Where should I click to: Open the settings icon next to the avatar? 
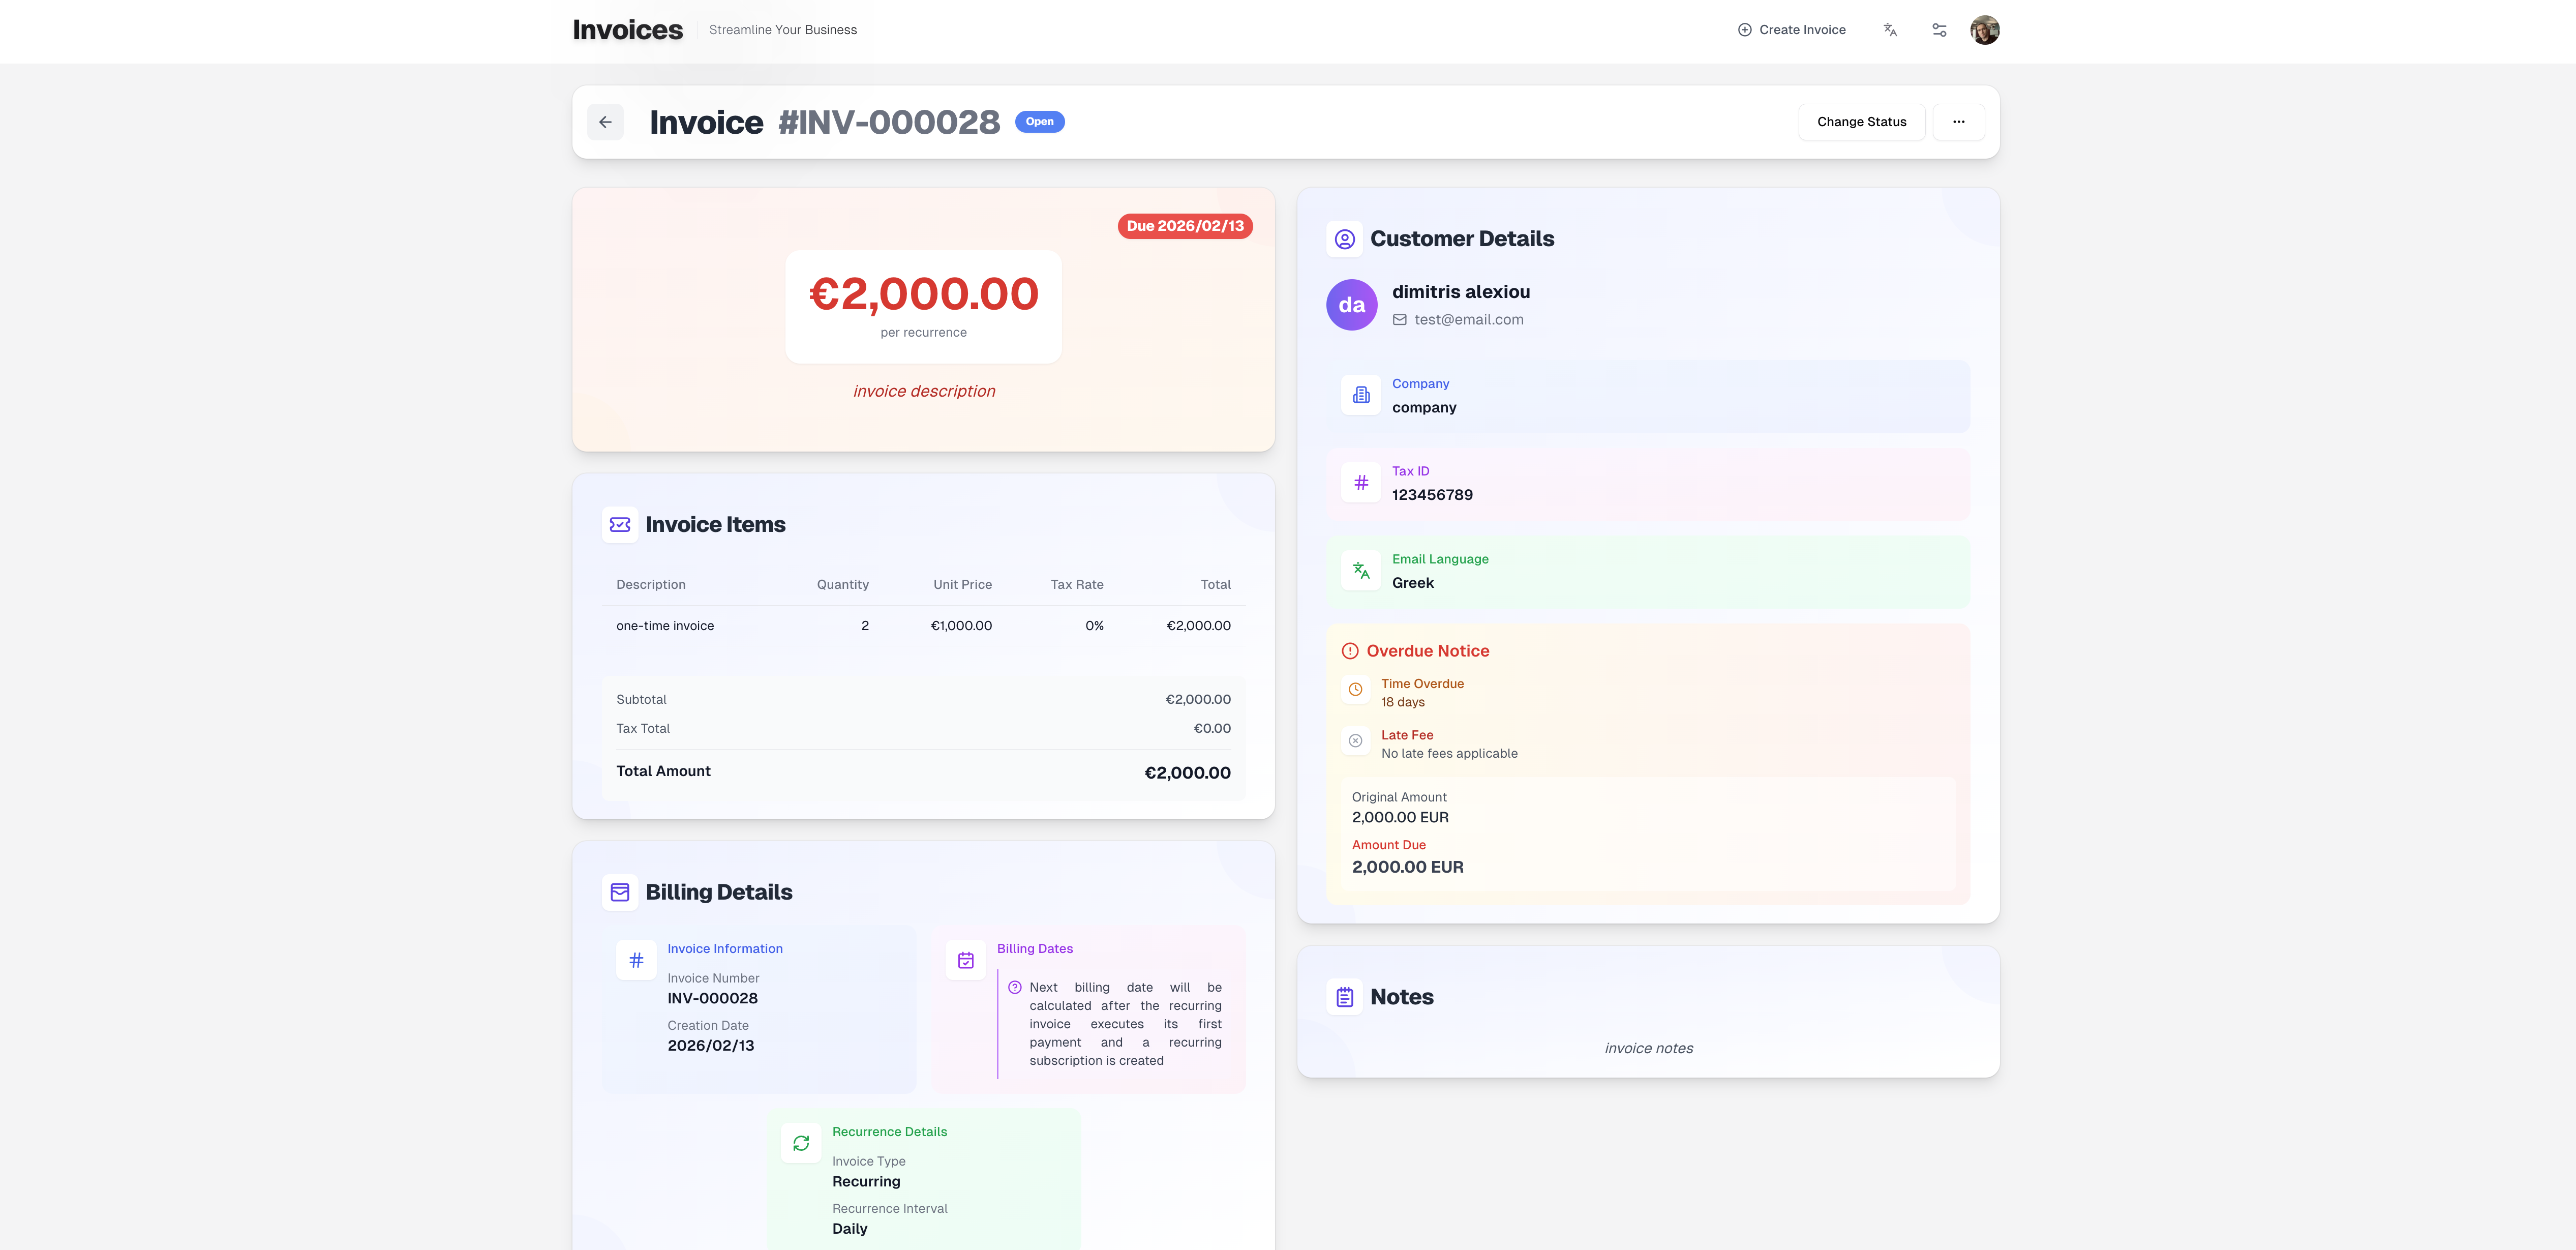click(x=1938, y=30)
